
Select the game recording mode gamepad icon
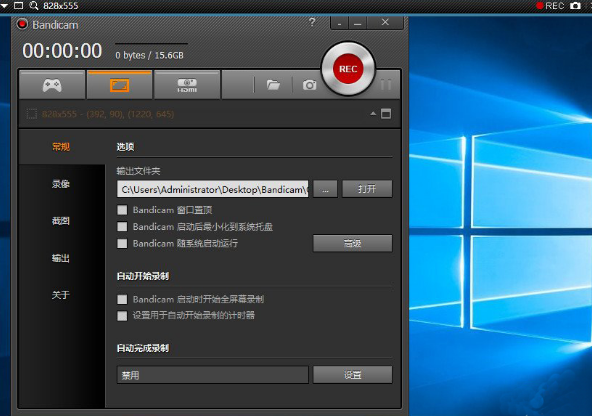(x=52, y=85)
